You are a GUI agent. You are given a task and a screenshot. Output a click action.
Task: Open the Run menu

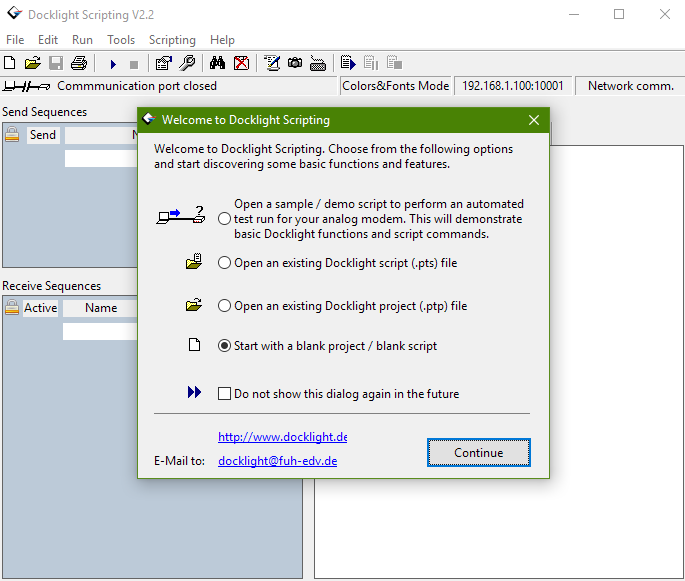82,40
